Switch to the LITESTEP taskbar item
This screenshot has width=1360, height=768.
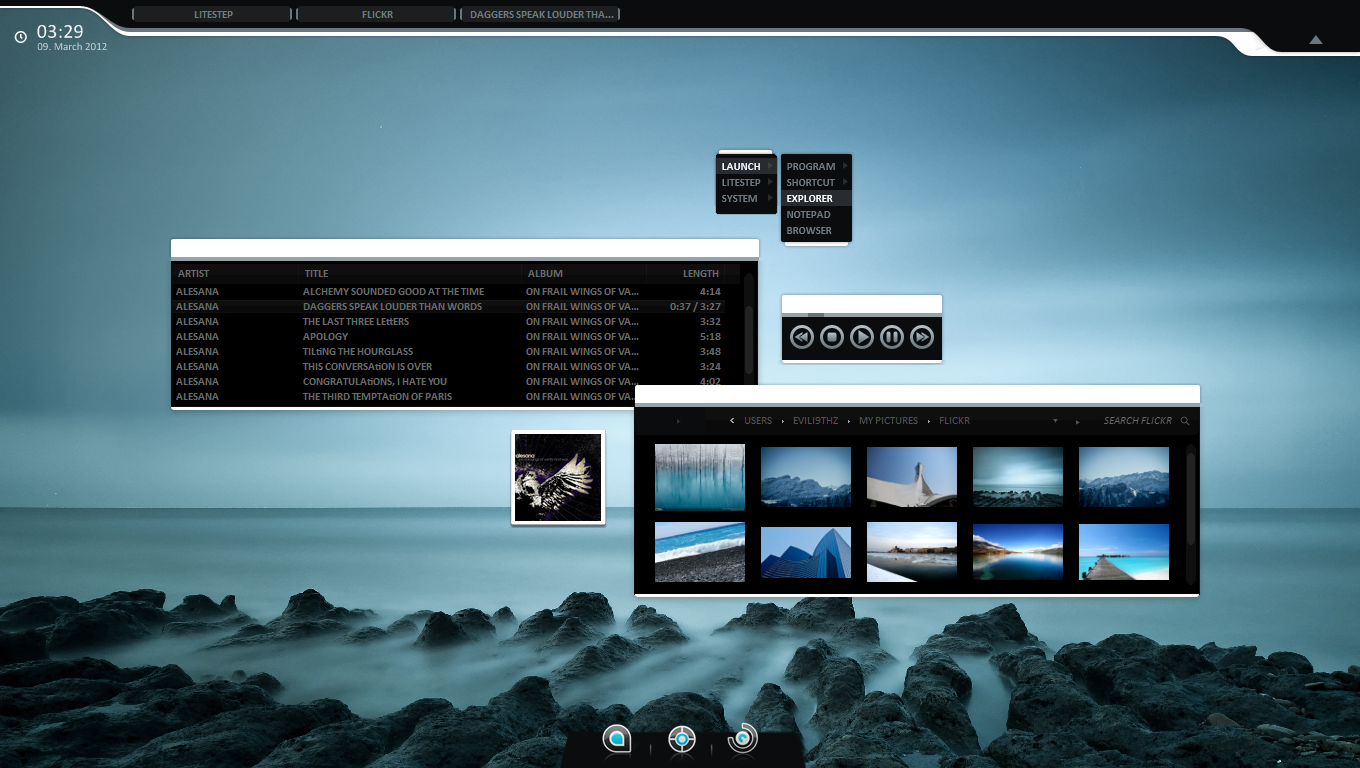tap(212, 15)
